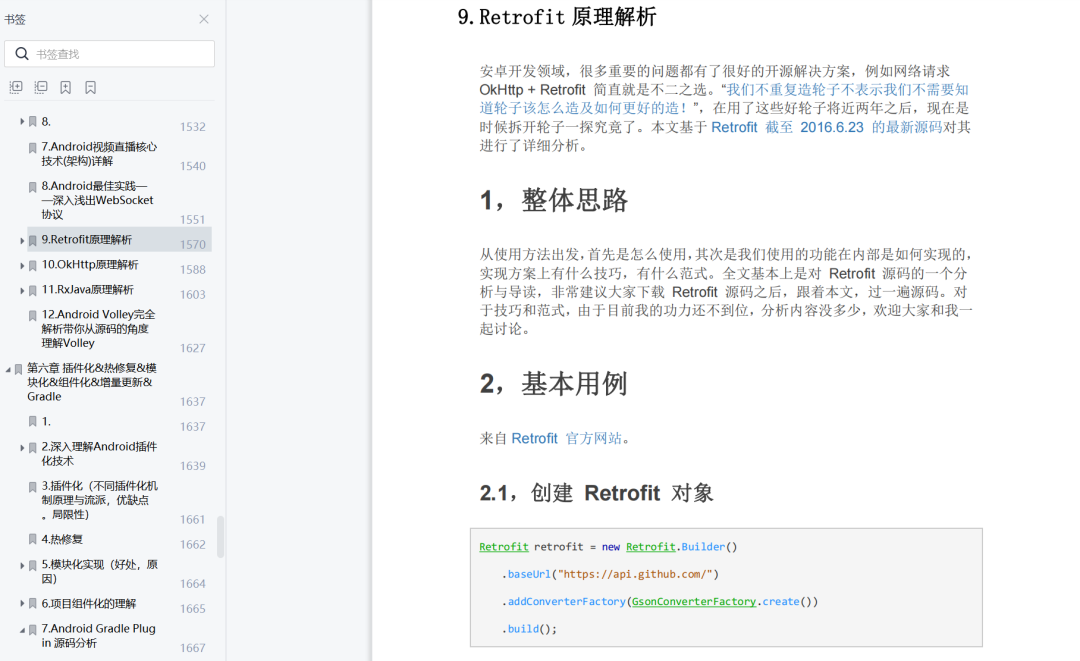Collapse all bookmarks icon

point(41,87)
